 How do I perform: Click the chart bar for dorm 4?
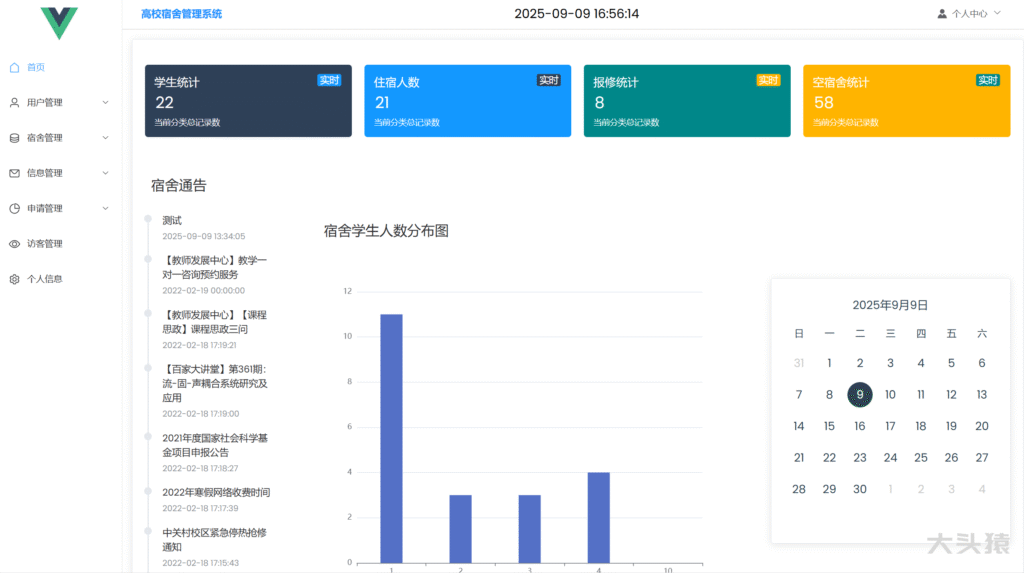[599, 517]
